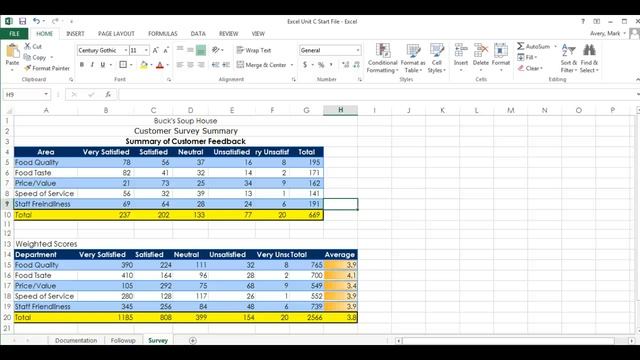Decrease font size with the smaller A icon

[166, 50]
